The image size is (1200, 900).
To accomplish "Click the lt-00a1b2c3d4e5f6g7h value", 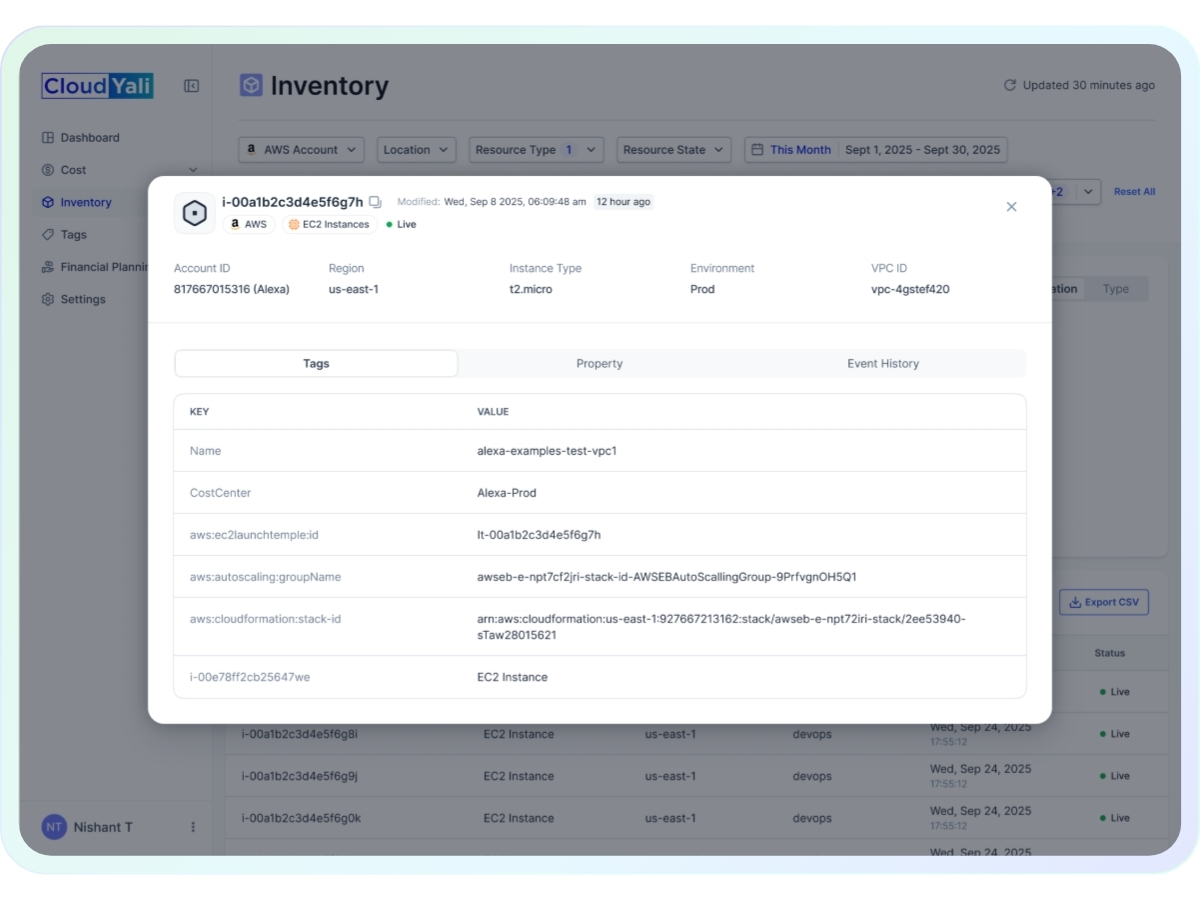I will (539, 535).
